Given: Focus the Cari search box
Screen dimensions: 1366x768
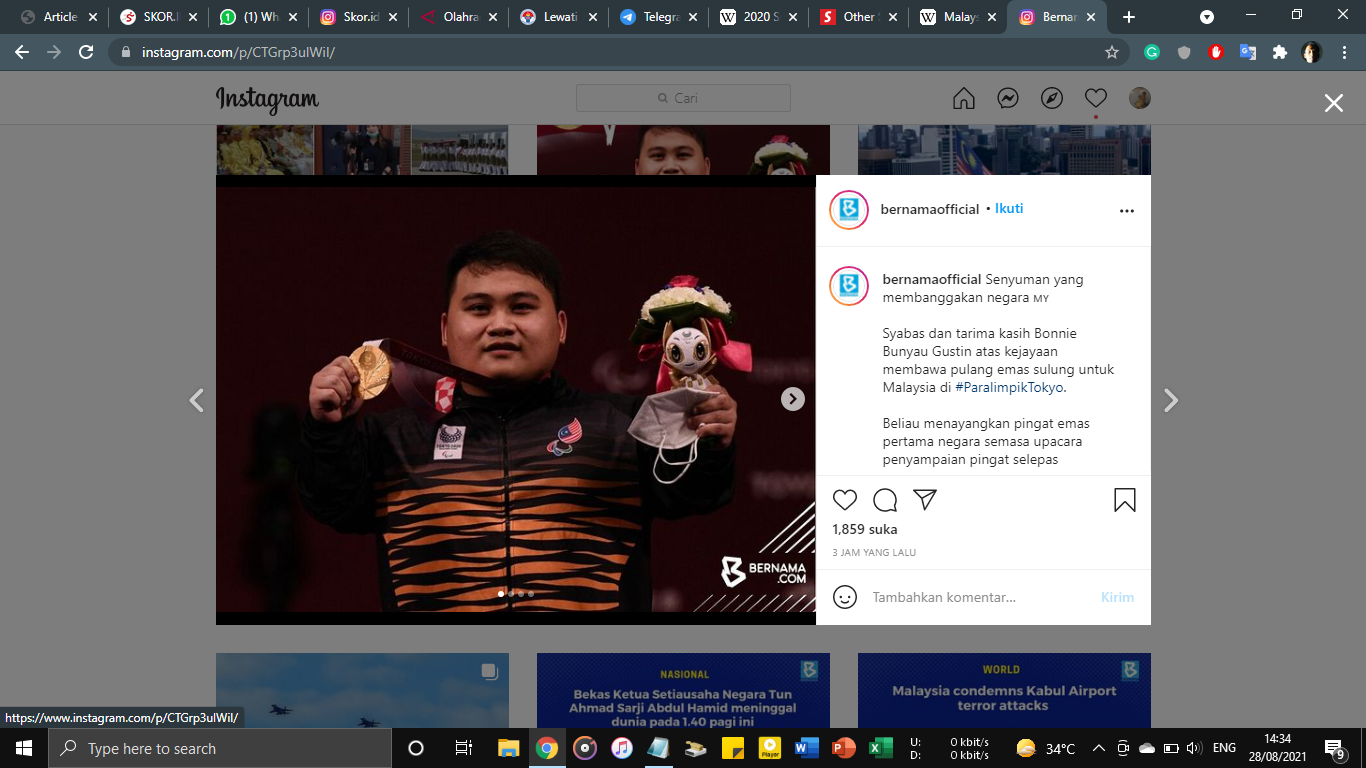Looking at the screenshot, I should pyautogui.click(x=683, y=98).
